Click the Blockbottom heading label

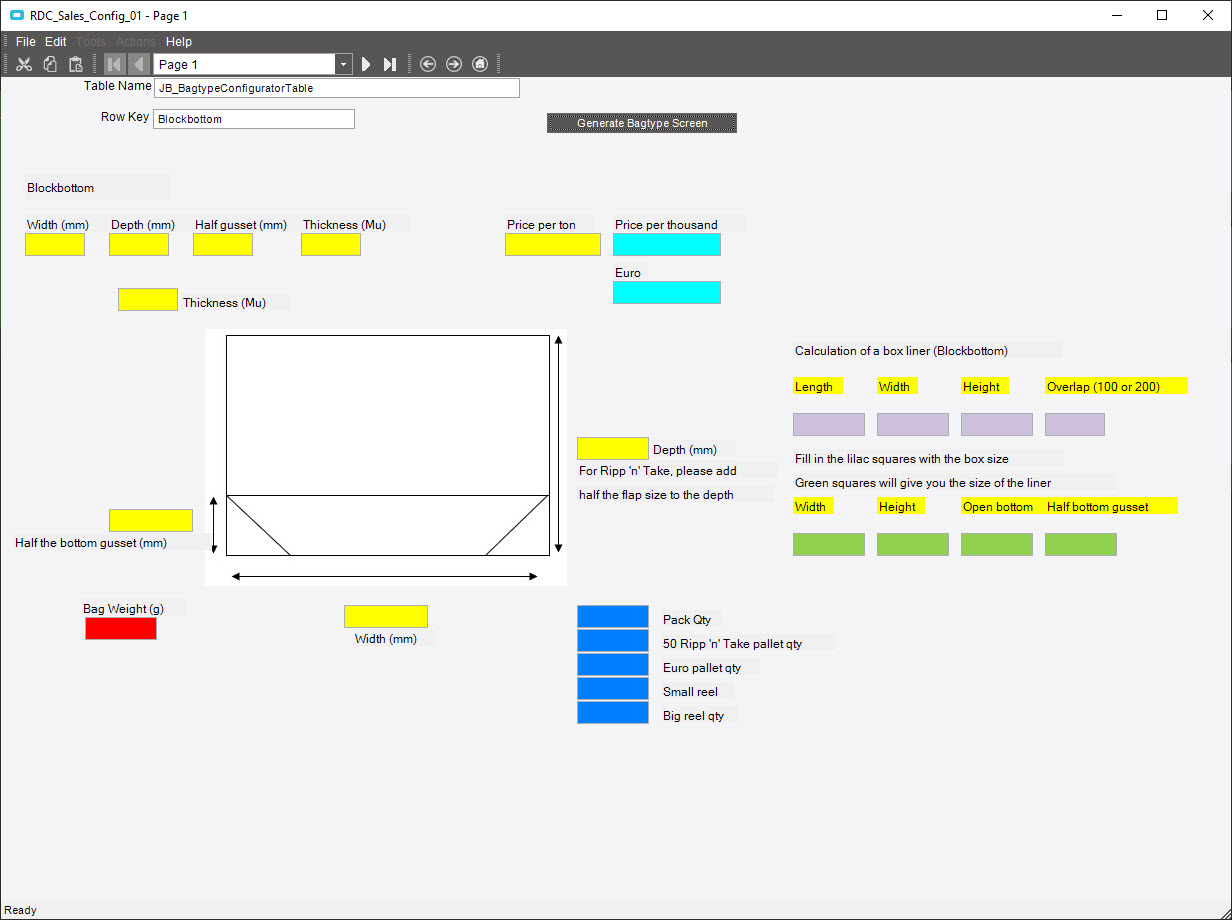[61, 187]
